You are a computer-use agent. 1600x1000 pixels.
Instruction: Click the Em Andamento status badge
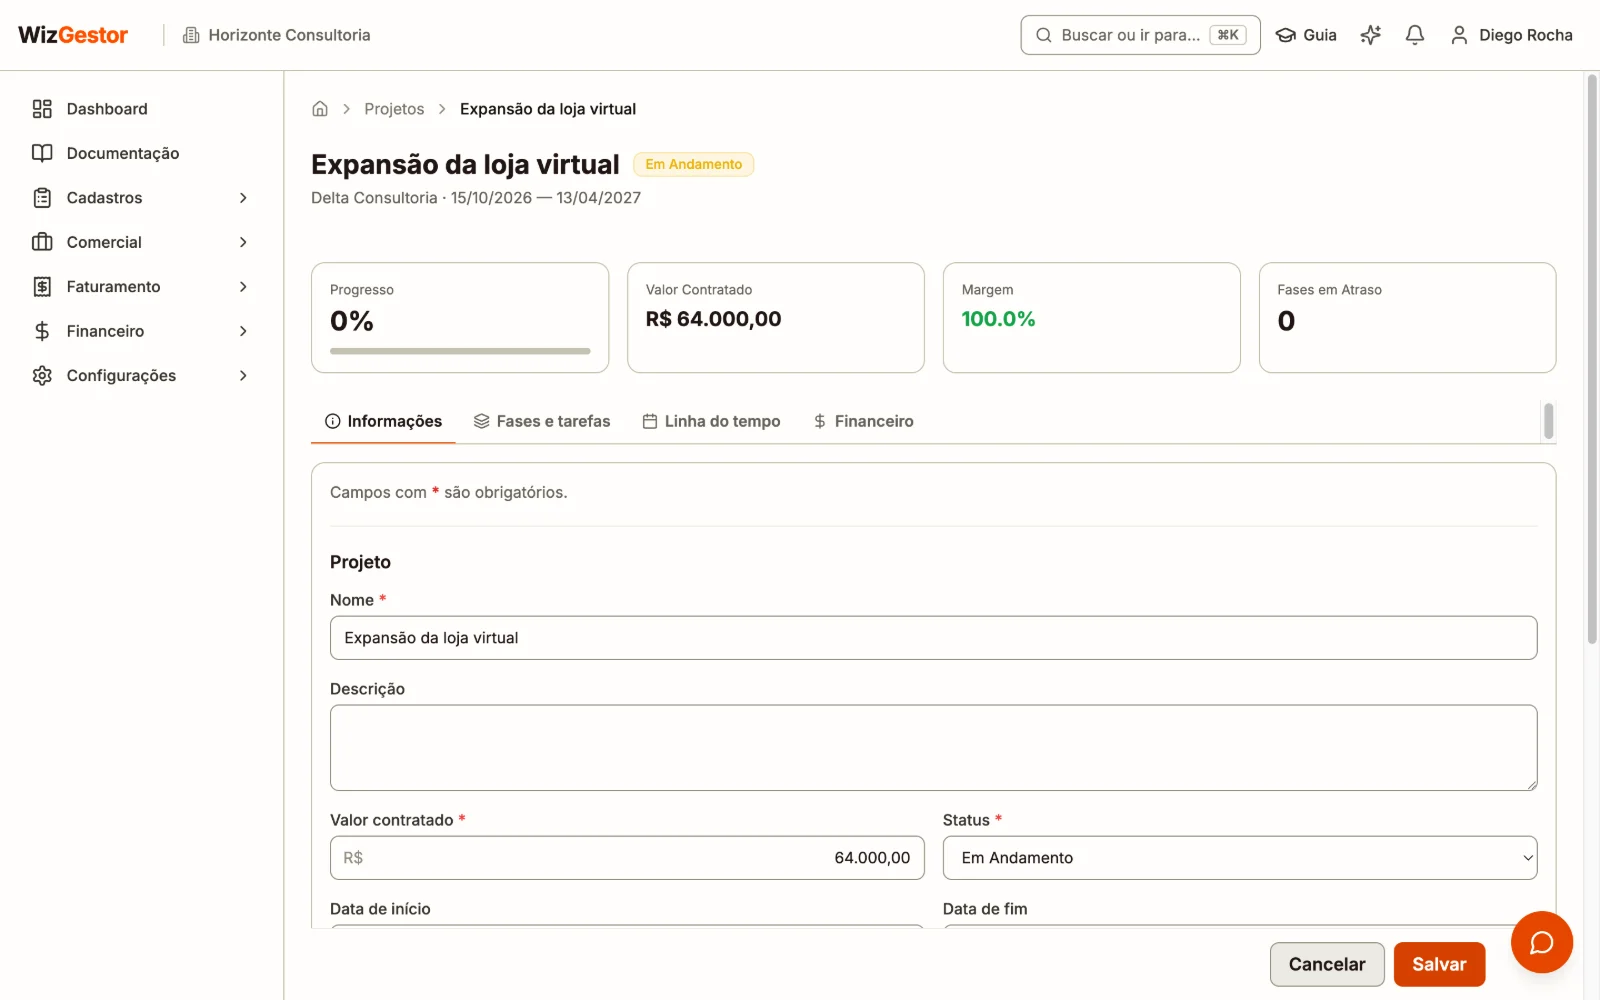point(693,164)
